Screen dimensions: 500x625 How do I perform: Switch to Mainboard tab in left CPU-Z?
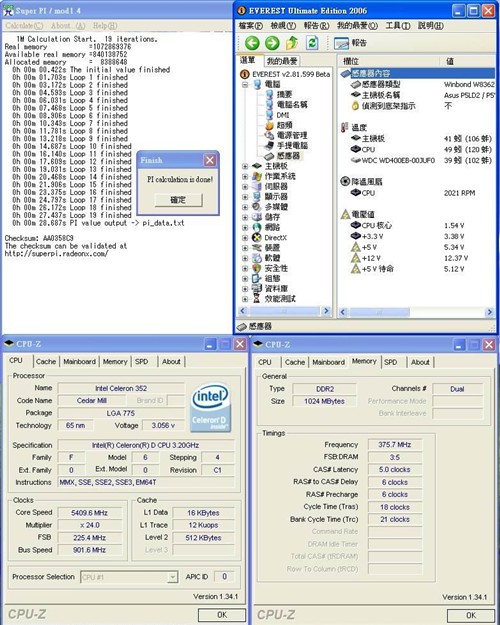click(x=79, y=362)
